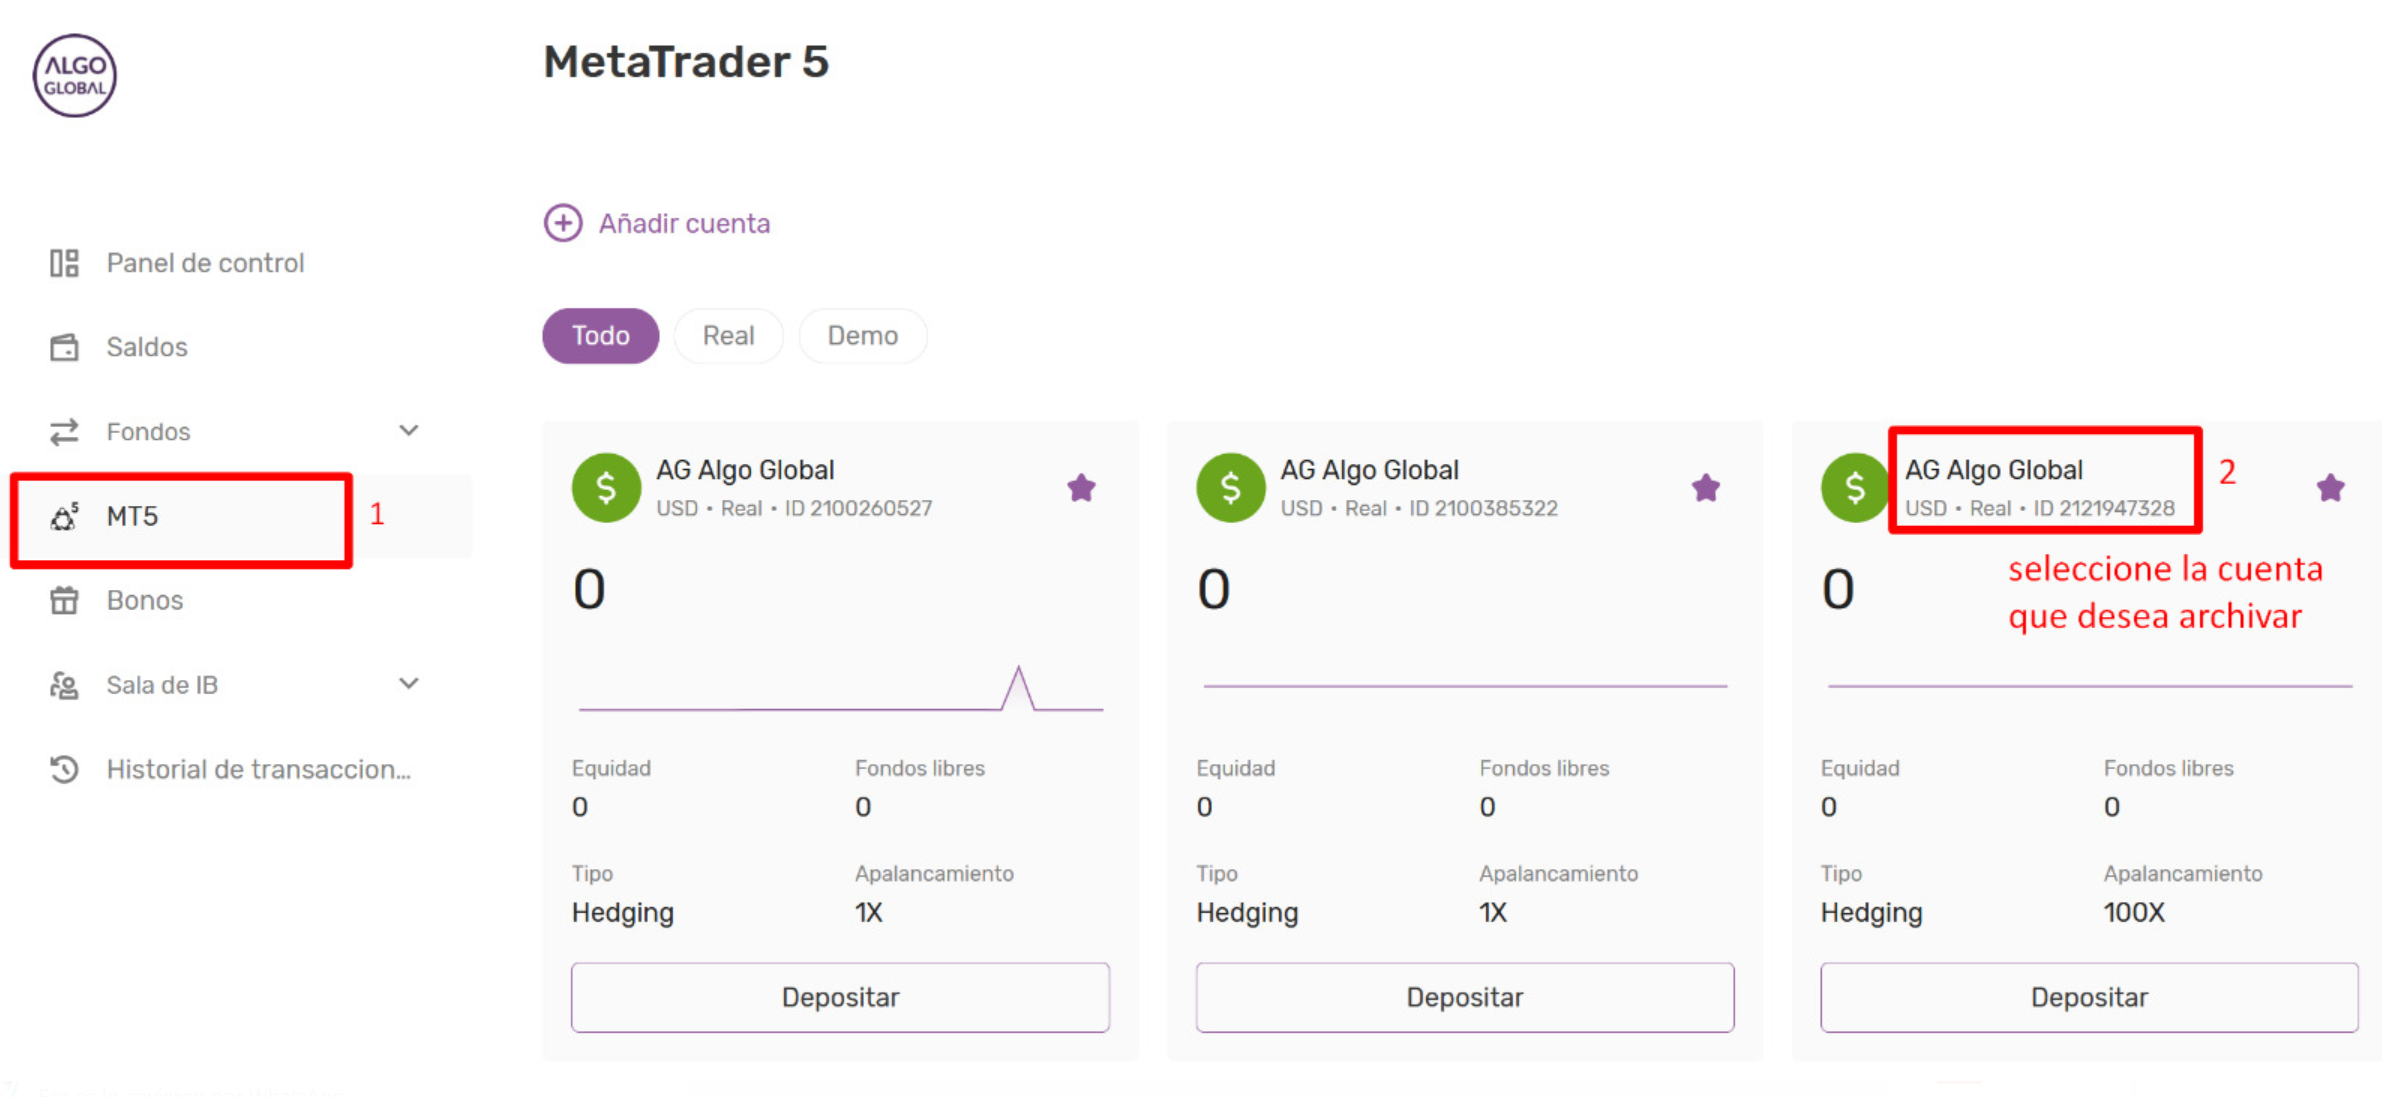Click 1X leverage on account 2100385322 card
This screenshot has height=1097, width=2382.
click(x=1493, y=913)
